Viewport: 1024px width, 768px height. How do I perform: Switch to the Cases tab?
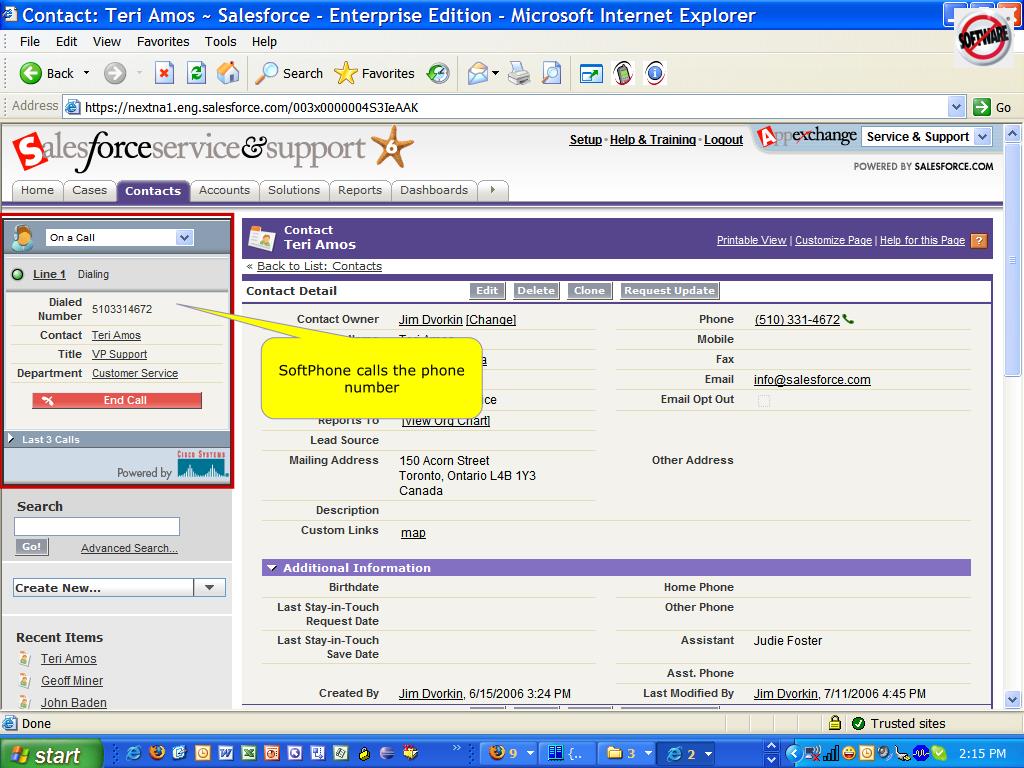pos(89,190)
